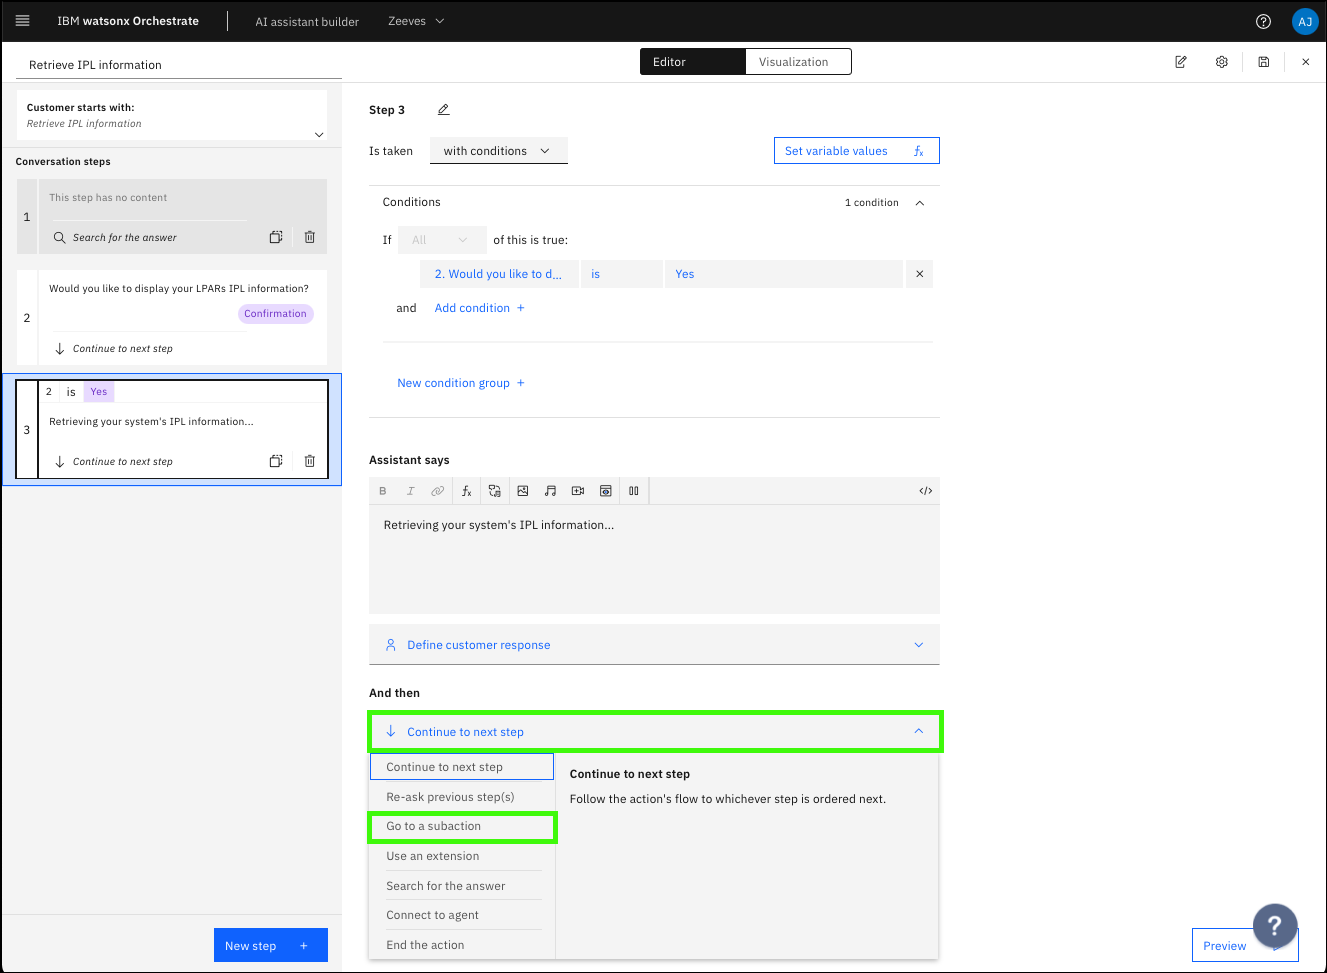Click the audio music note icon
Screen dimensions: 1327x973
550,491
